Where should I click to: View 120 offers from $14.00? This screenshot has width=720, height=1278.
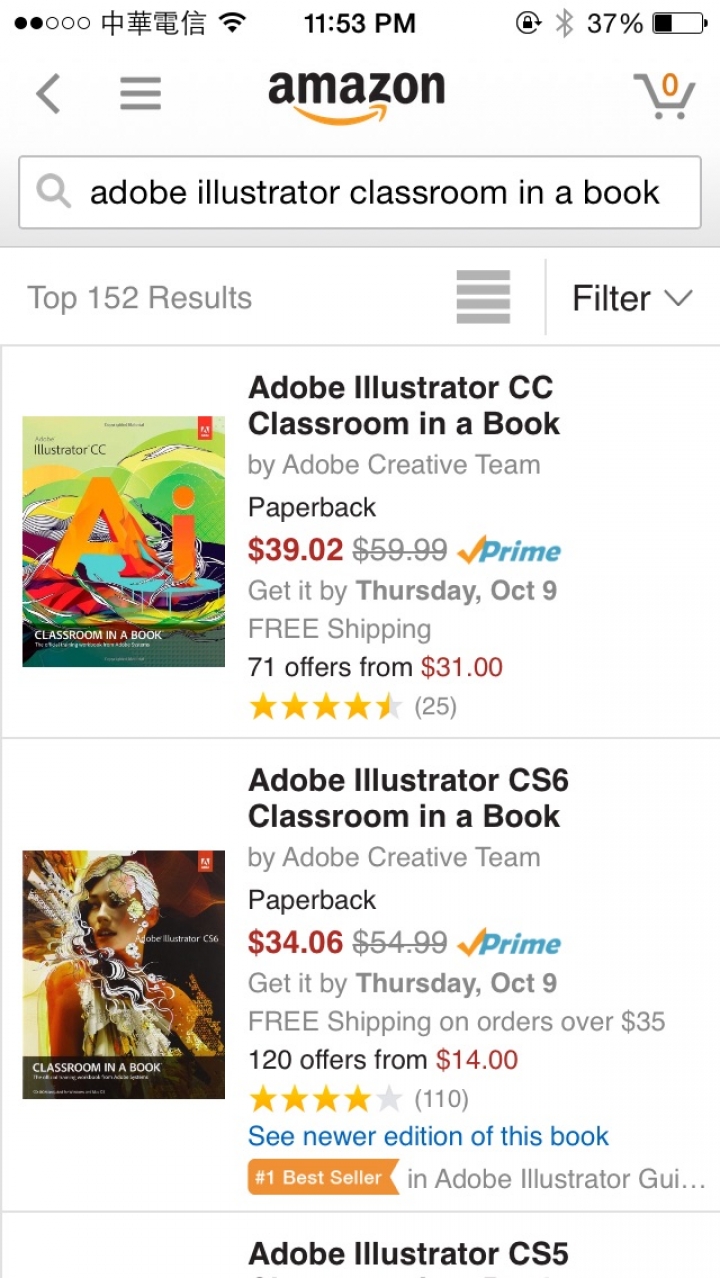pyautogui.click(x=383, y=1060)
